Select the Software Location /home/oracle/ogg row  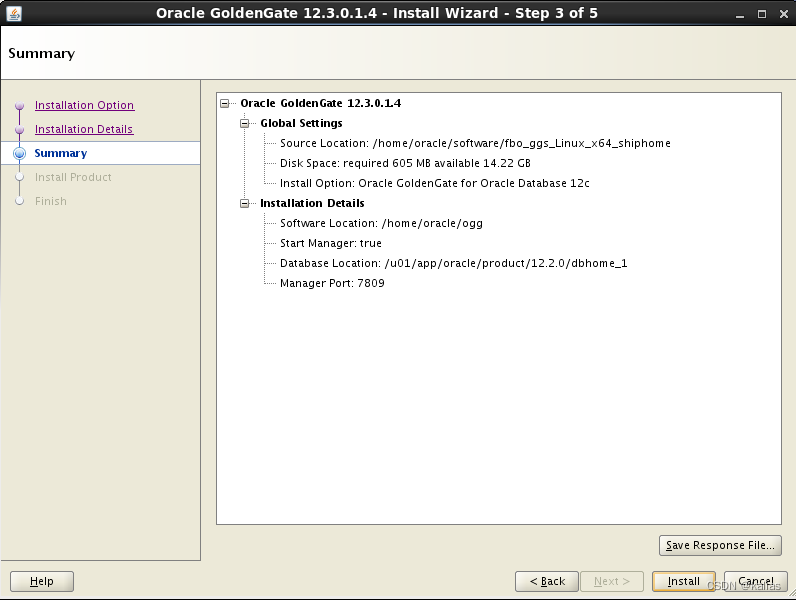(x=381, y=223)
